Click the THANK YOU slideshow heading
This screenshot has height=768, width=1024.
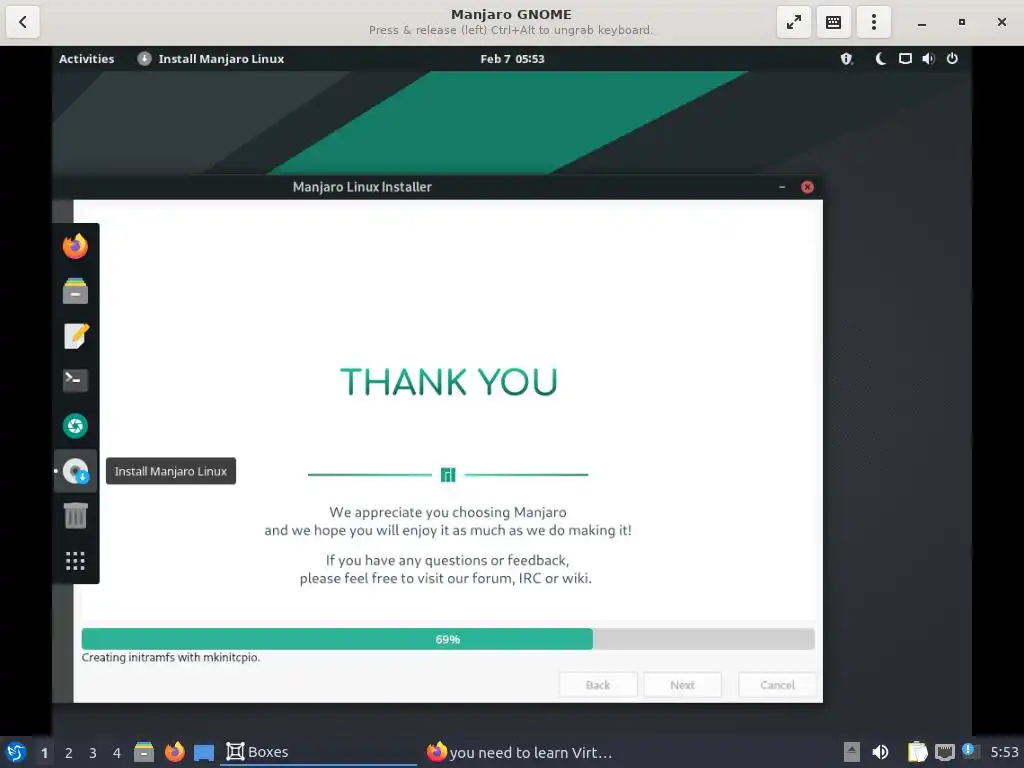449,382
